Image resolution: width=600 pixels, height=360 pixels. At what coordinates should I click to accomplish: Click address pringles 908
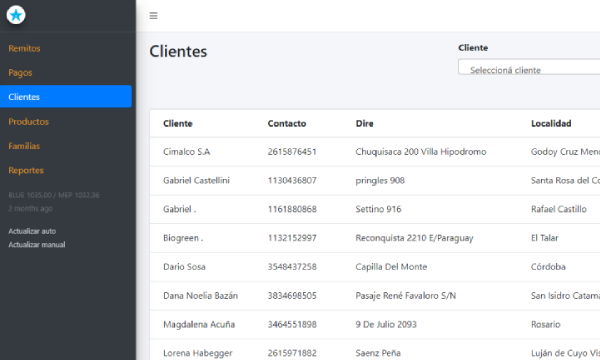pyautogui.click(x=380, y=181)
